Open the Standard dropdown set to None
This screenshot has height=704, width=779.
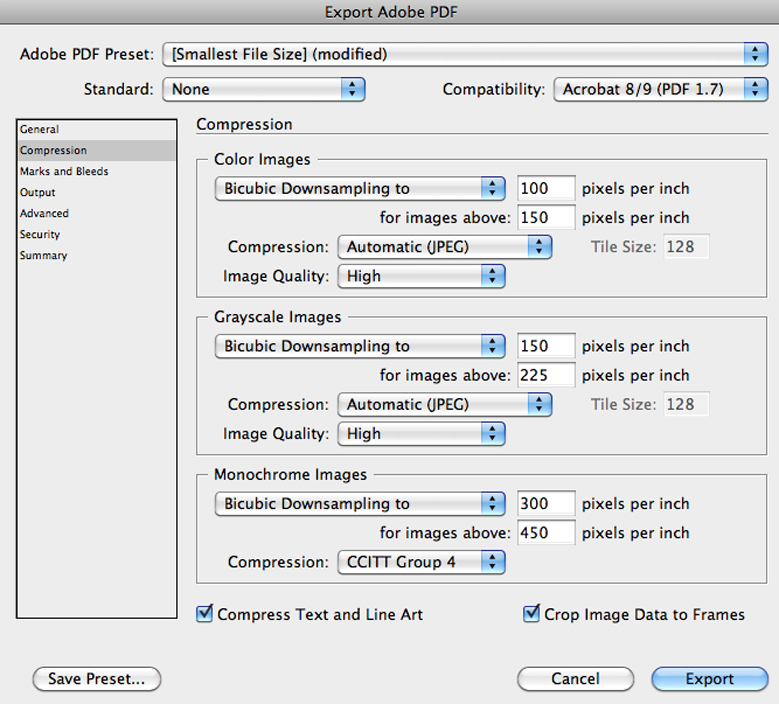(264, 89)
